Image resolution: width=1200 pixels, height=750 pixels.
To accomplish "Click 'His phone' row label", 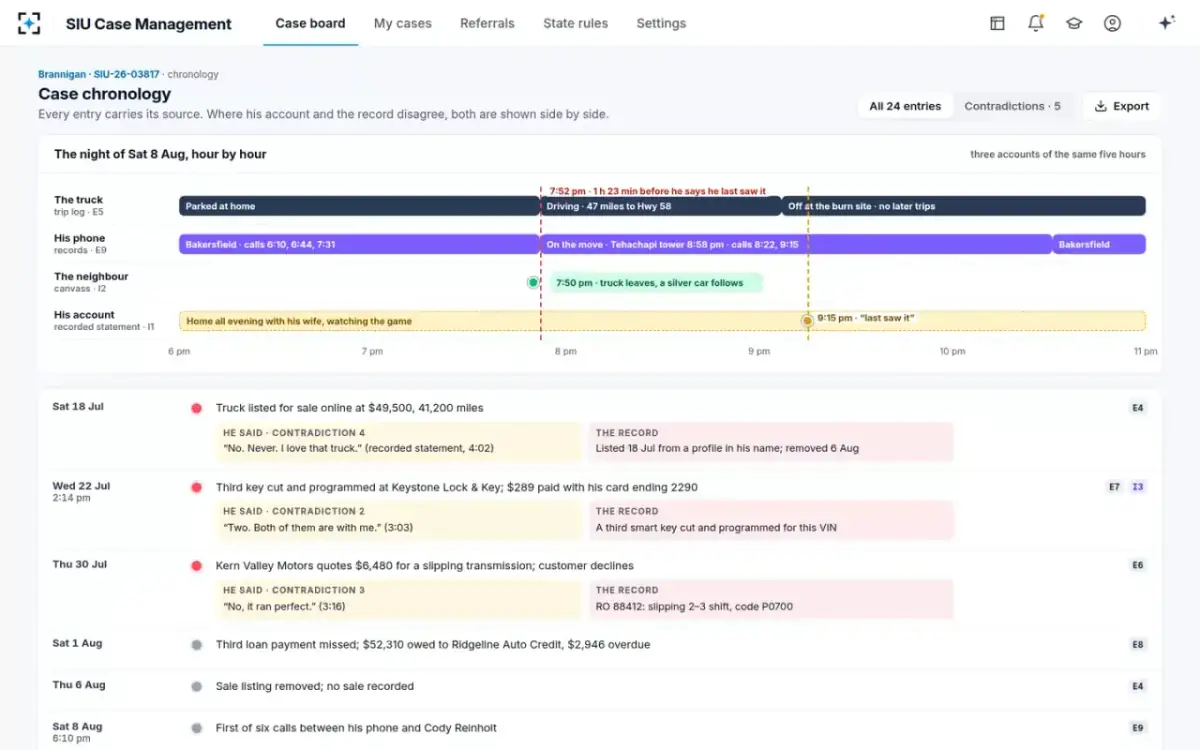I will pyautogui.click(x=79, y=238).
